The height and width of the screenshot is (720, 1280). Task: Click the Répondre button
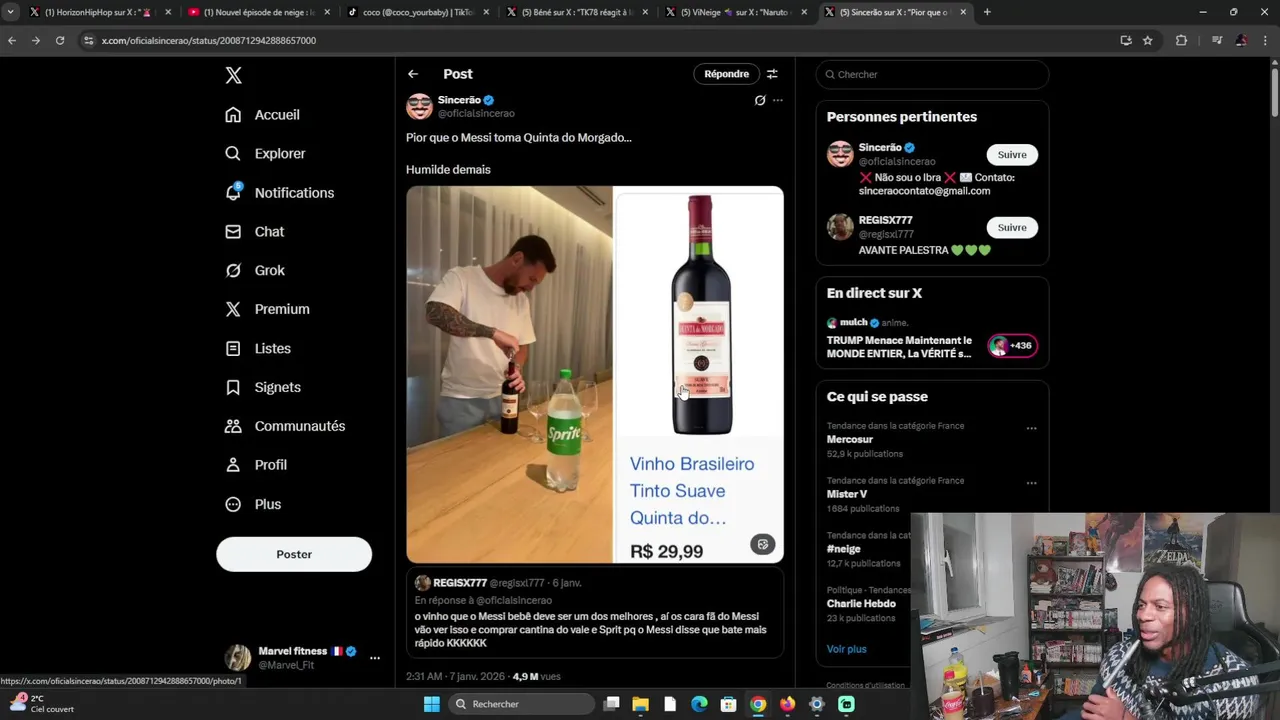click(x=726, y=74)
